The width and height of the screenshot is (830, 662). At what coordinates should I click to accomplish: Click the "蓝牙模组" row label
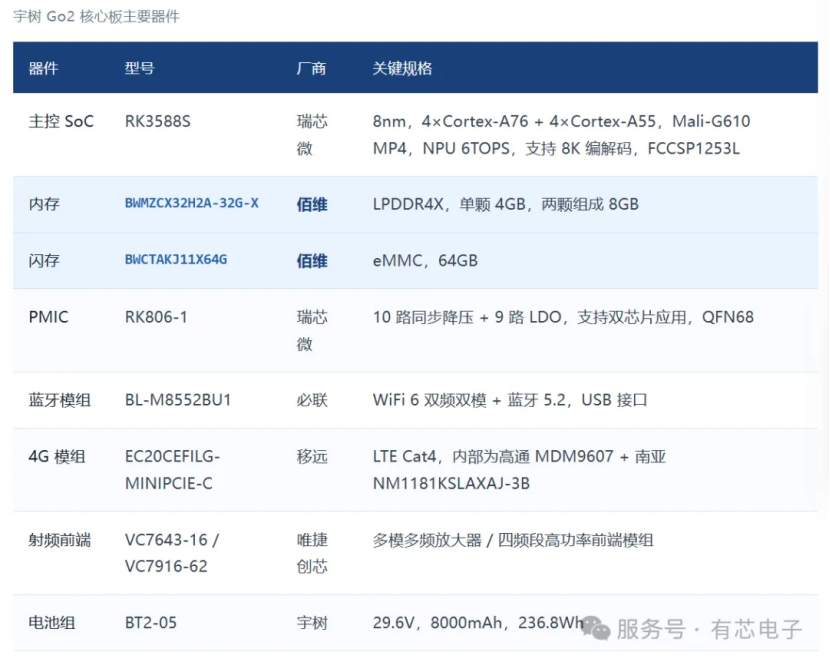59,400
